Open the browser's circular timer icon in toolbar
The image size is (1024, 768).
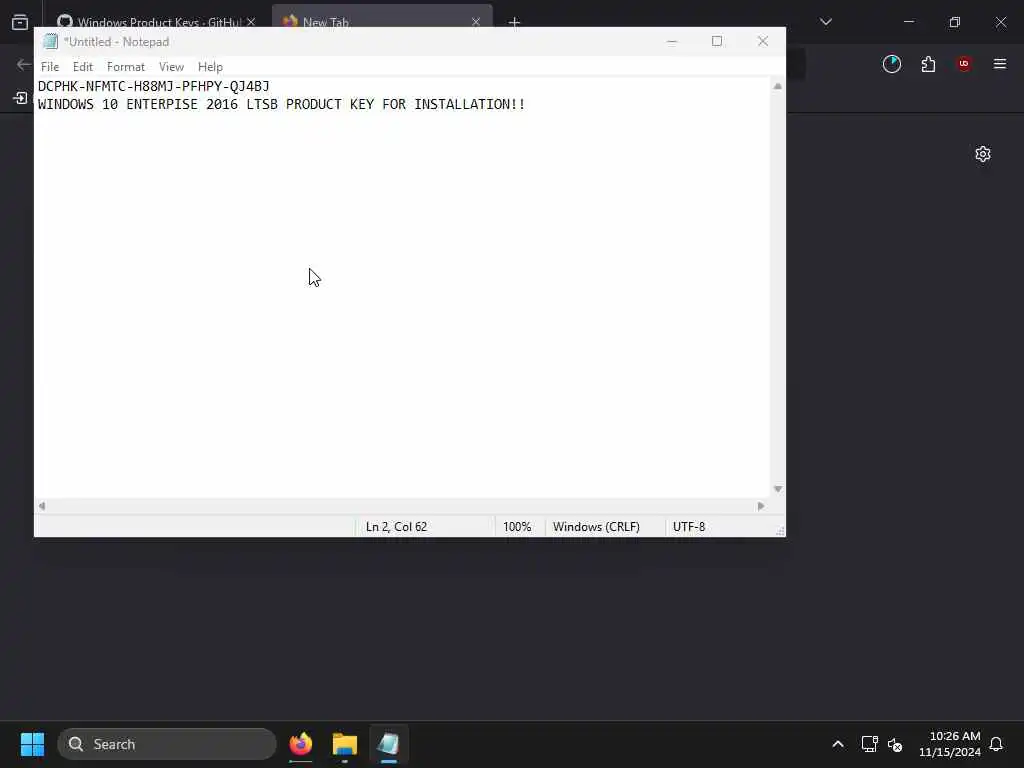point(891,64)
